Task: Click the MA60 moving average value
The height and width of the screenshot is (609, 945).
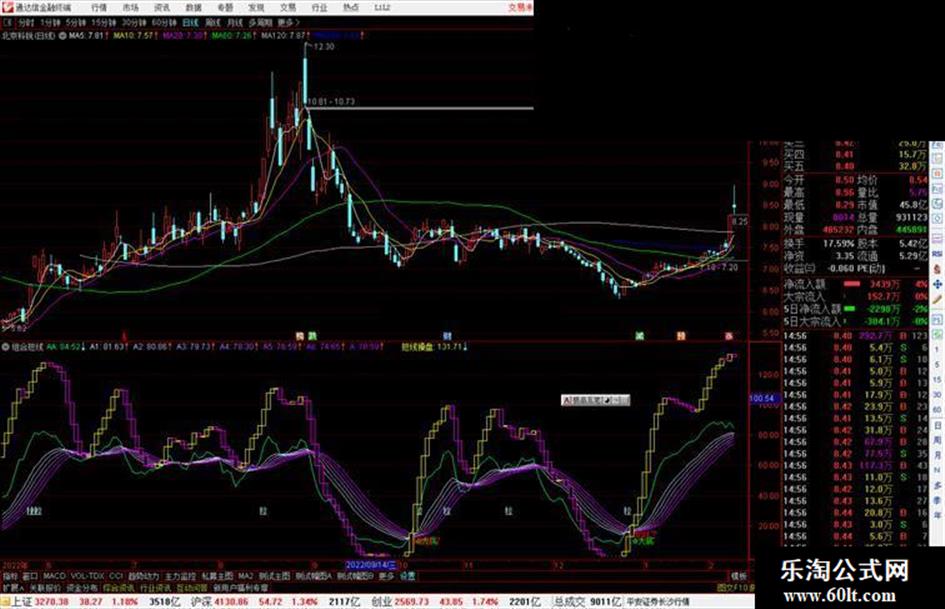Action: pyautogui.click(x=232, y=36)
